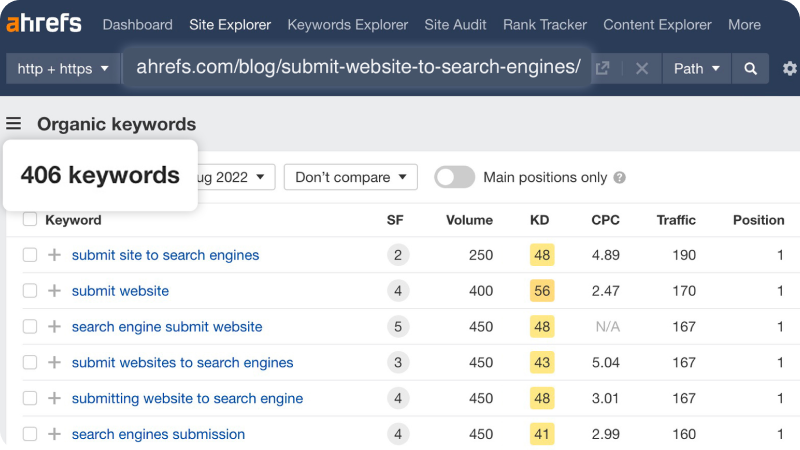
Task: Sort by the Traffic column header
Action: coord(676,220)
